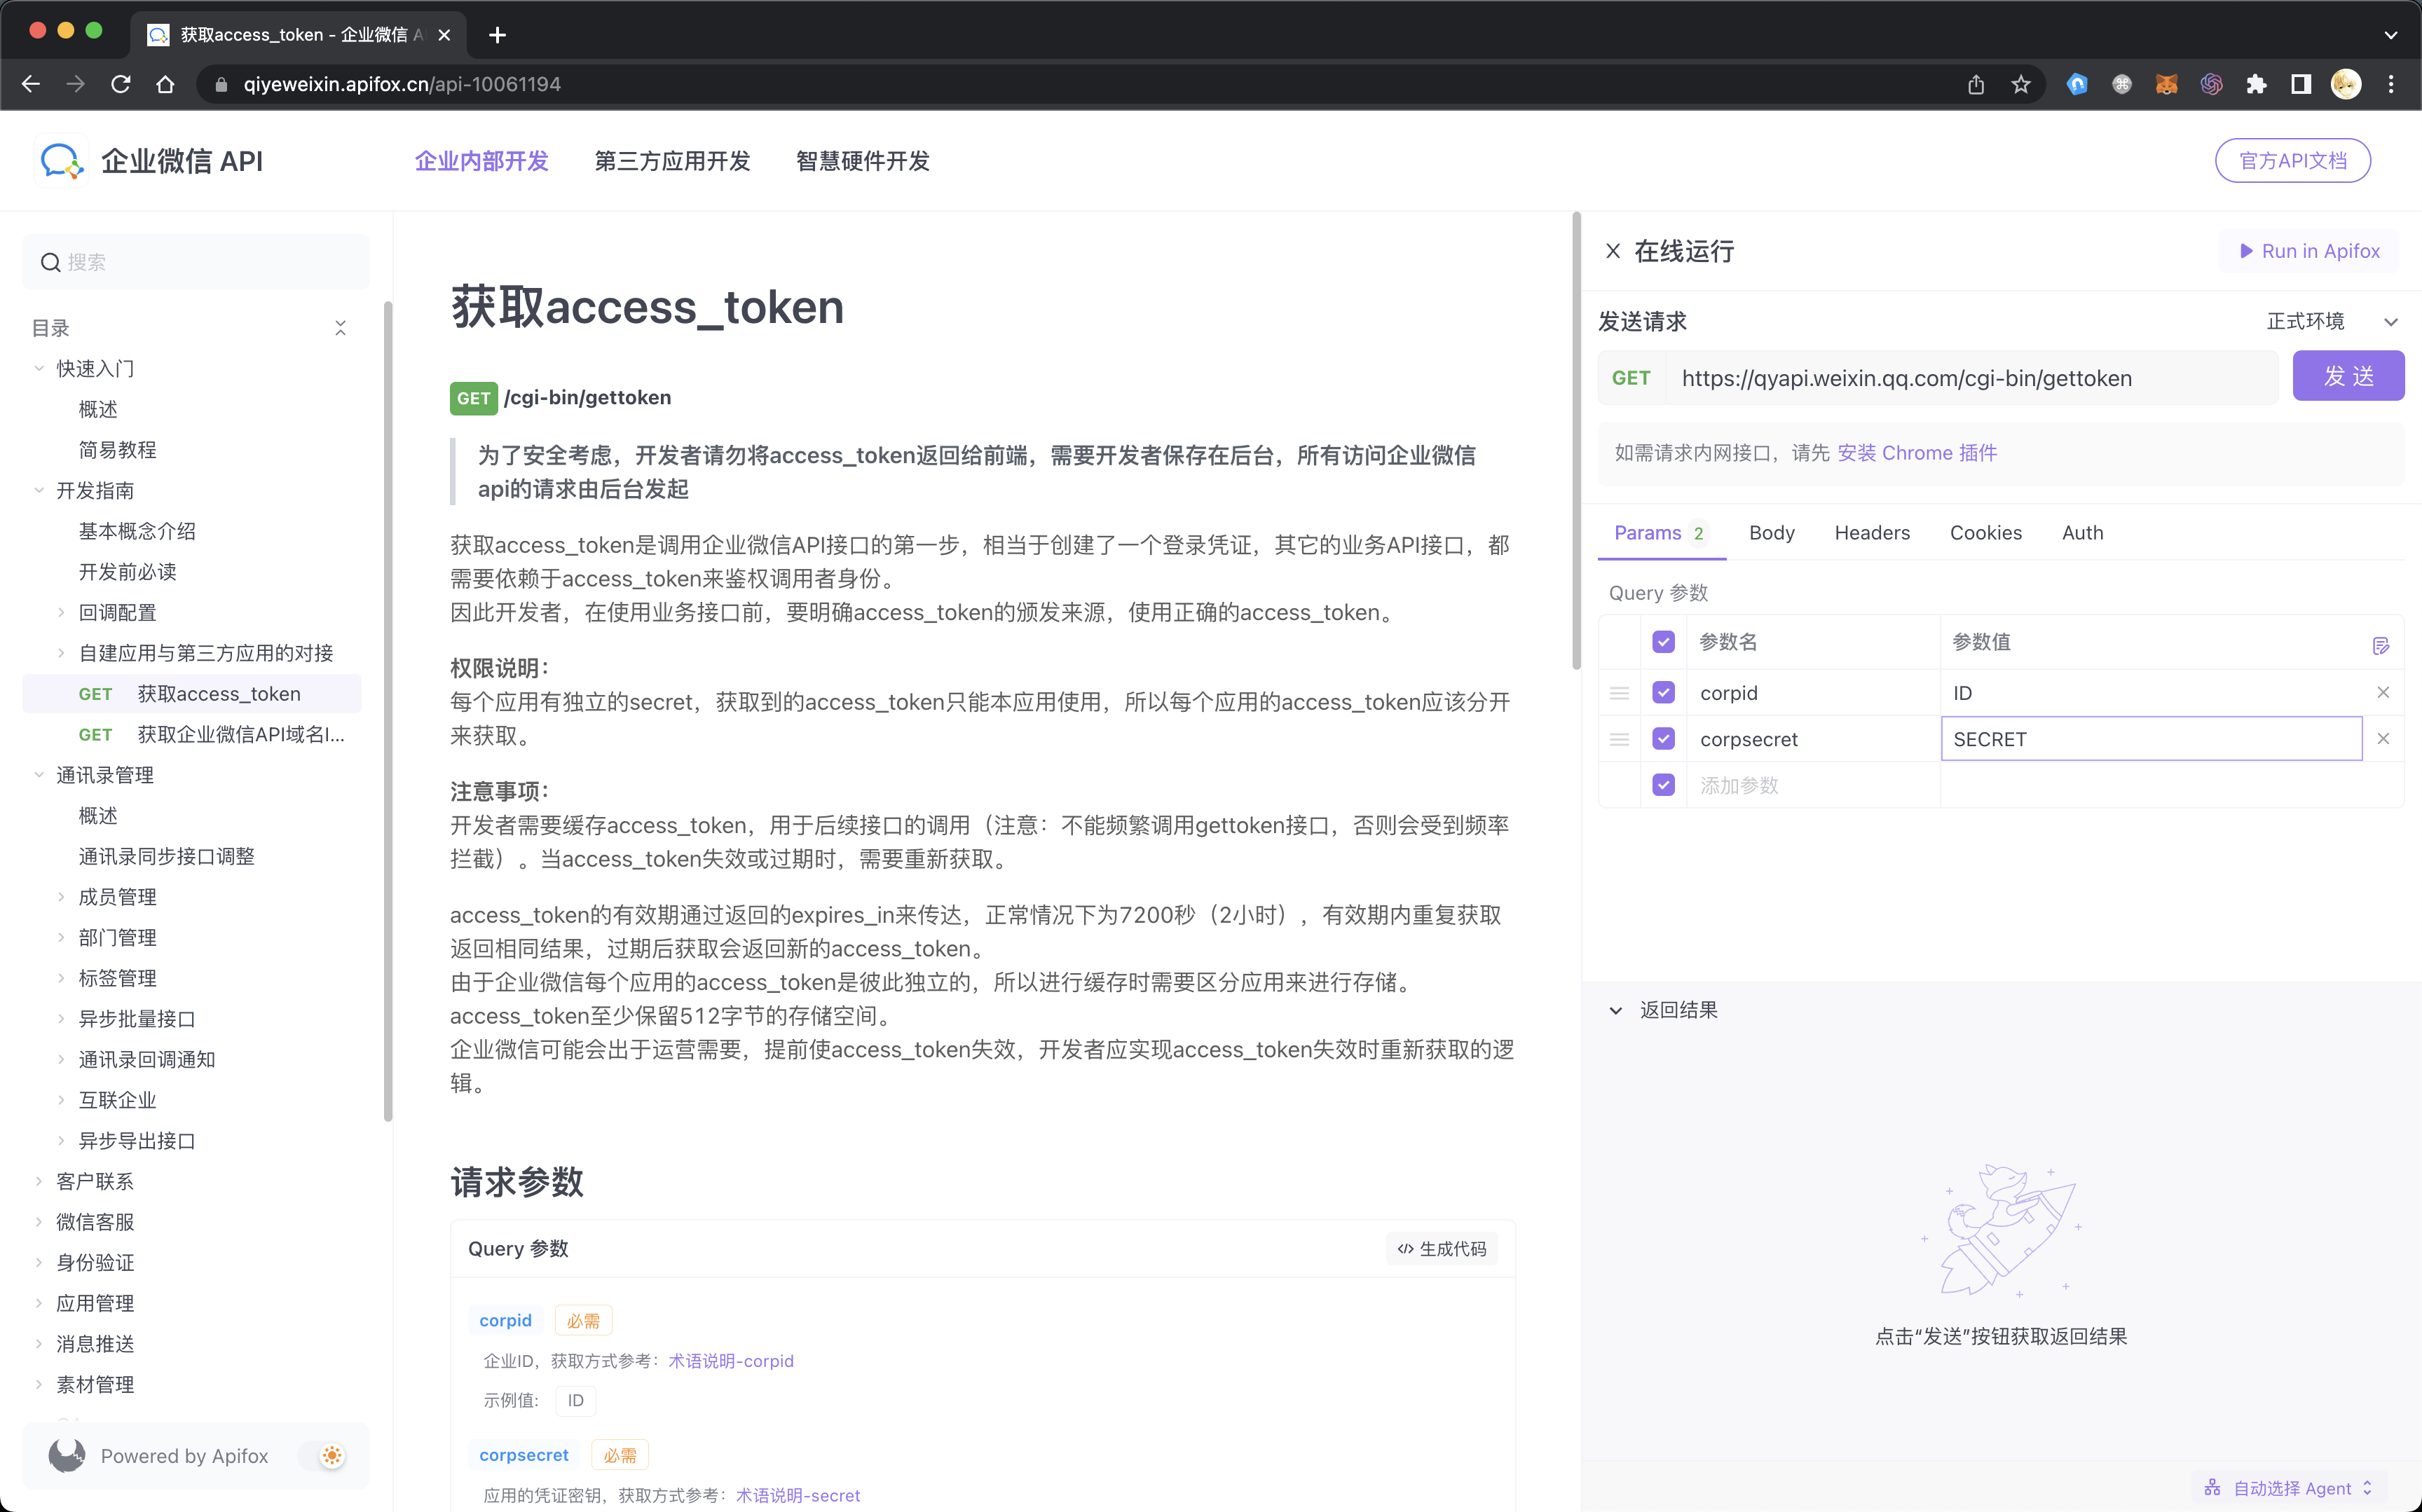
Task: Switch to the 智慧硬件开发 nav tab
Action: 863,161
